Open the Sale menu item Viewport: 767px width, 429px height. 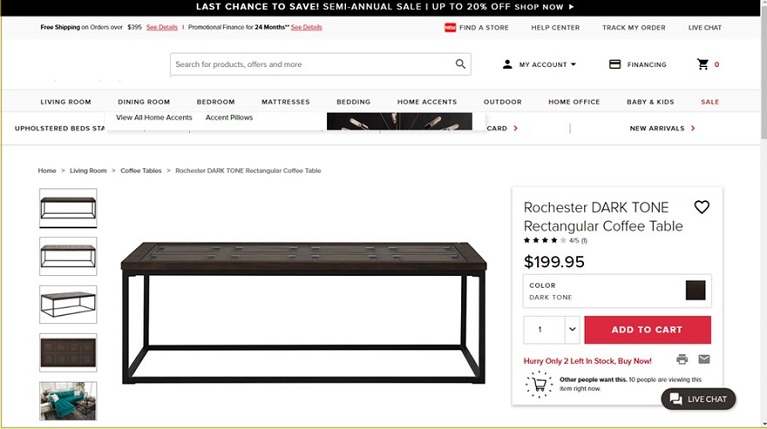[x=710, y=102]
